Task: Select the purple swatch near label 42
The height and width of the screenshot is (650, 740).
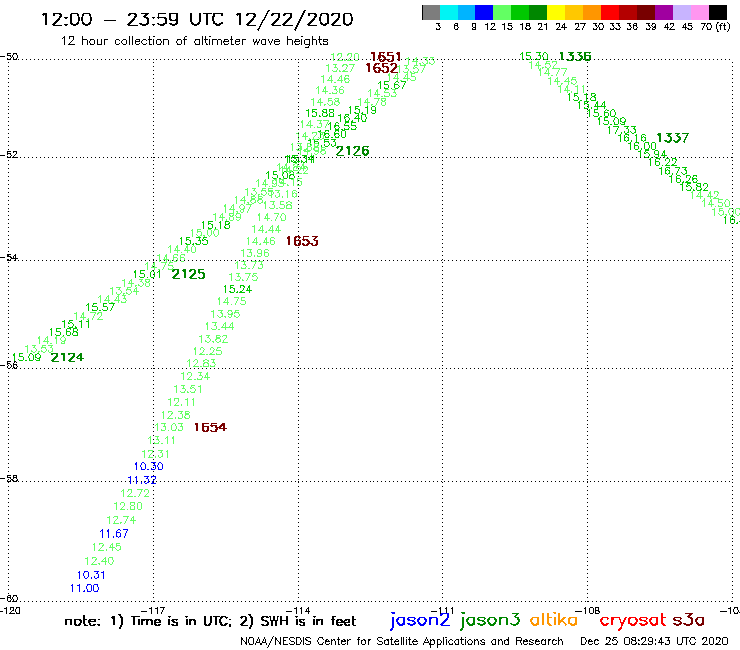Action: [664, 12]
